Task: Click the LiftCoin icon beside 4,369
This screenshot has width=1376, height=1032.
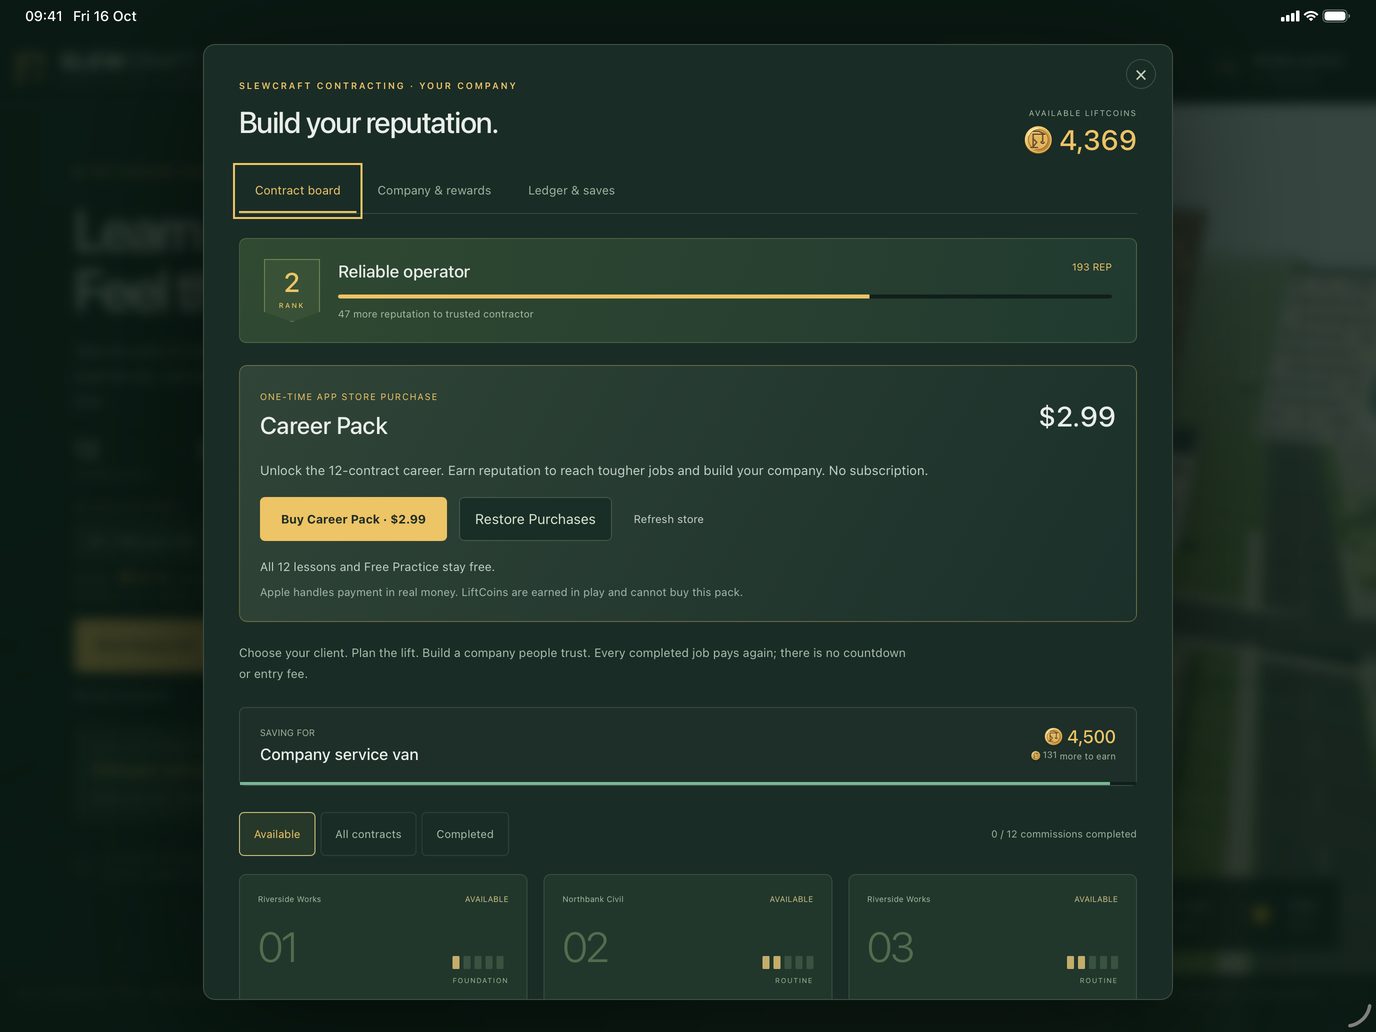Action: [1038, 140]
